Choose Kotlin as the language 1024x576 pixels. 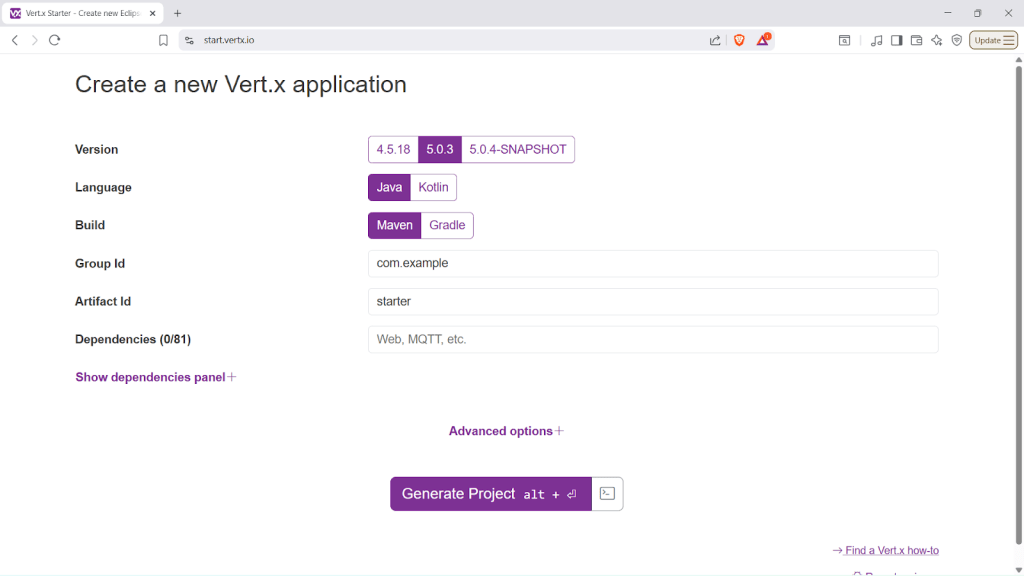click(x=433, y=188)
